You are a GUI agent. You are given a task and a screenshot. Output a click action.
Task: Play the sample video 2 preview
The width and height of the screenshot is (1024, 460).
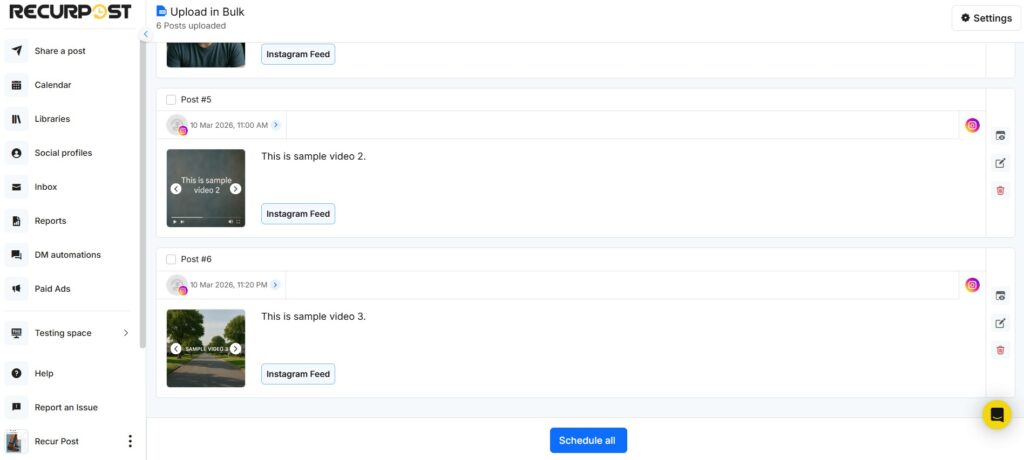click(174, 222)
